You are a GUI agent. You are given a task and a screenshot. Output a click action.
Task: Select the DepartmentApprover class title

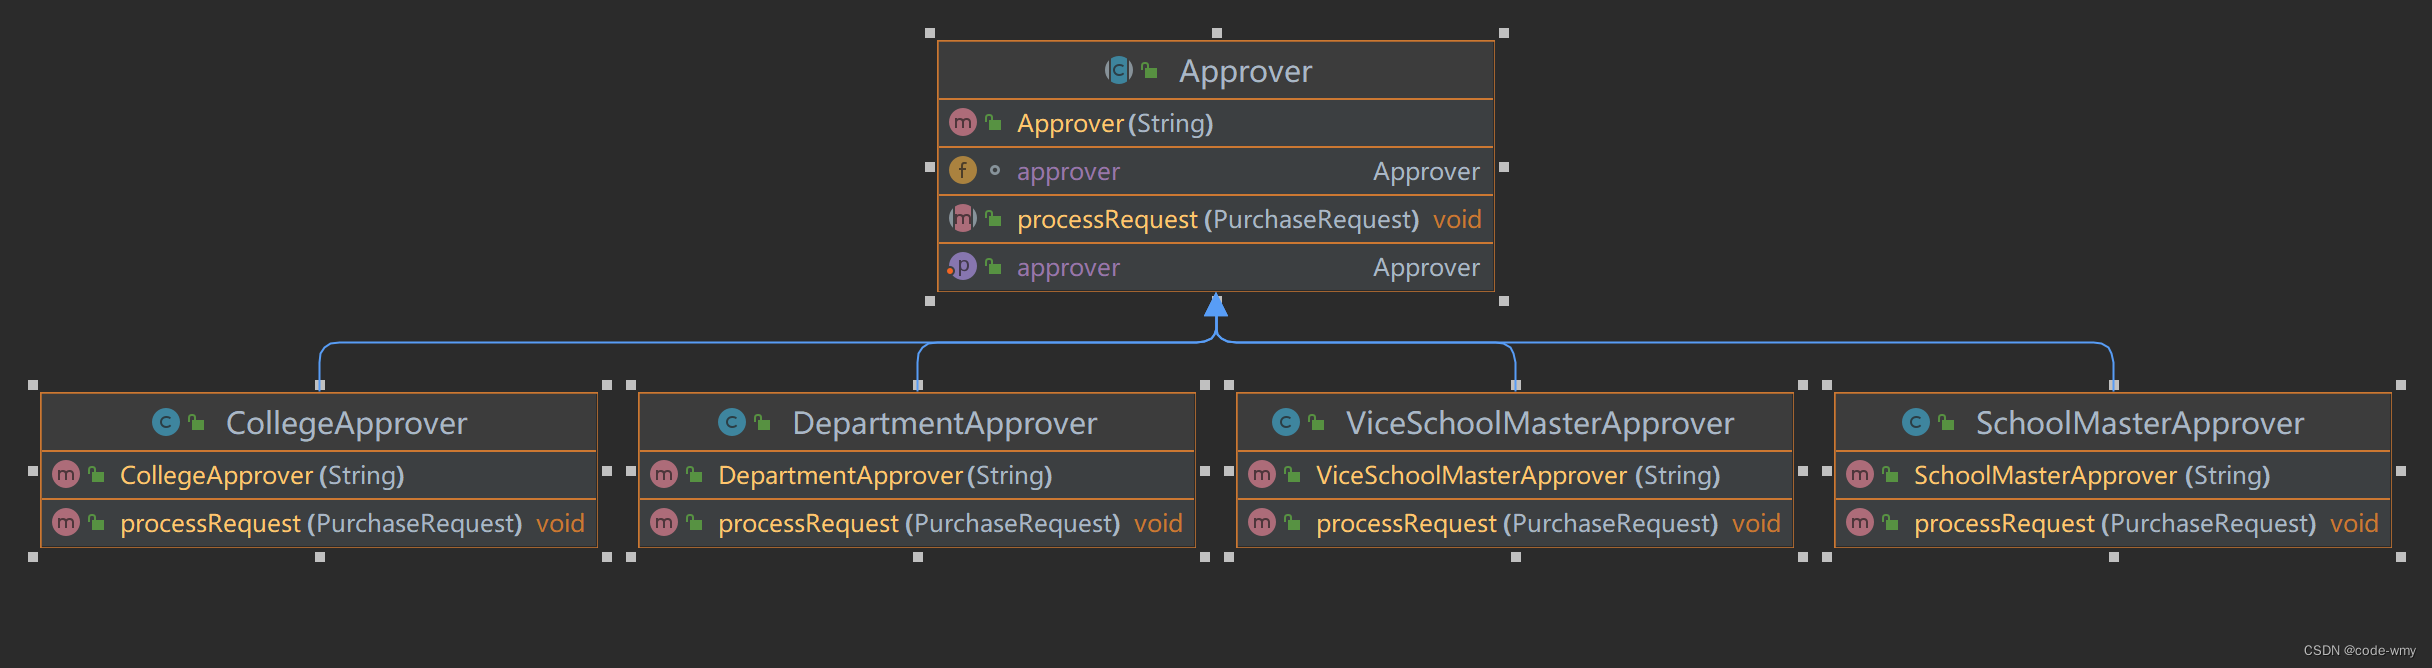945,423
